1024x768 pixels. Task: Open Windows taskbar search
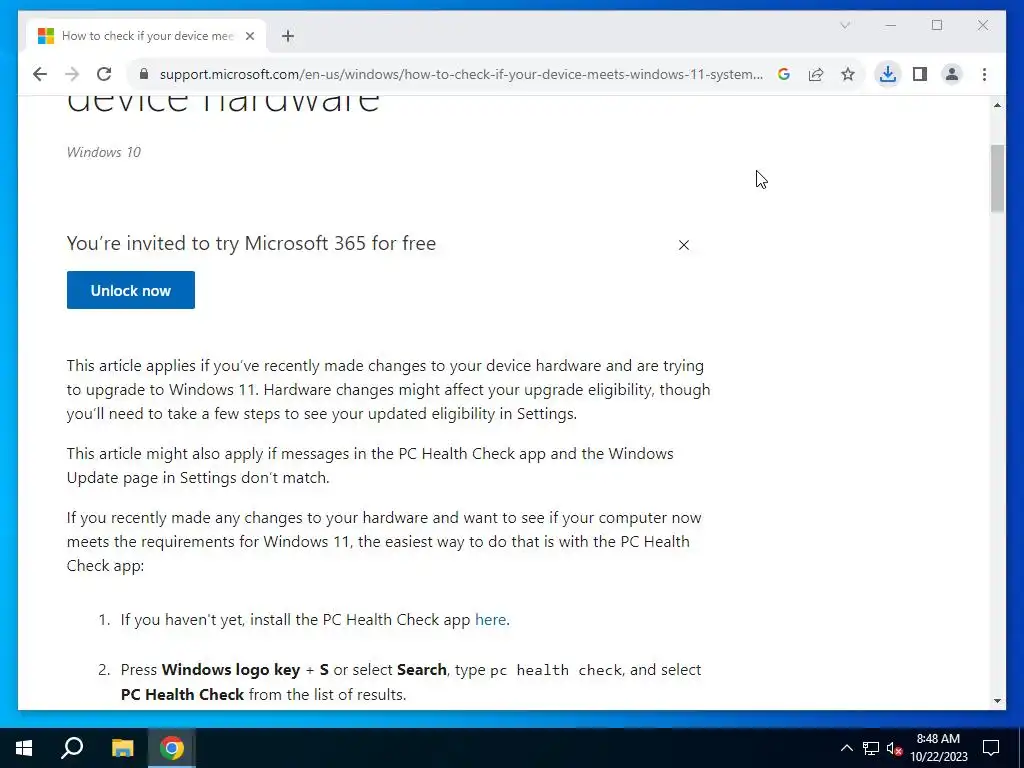pos(72,748)
